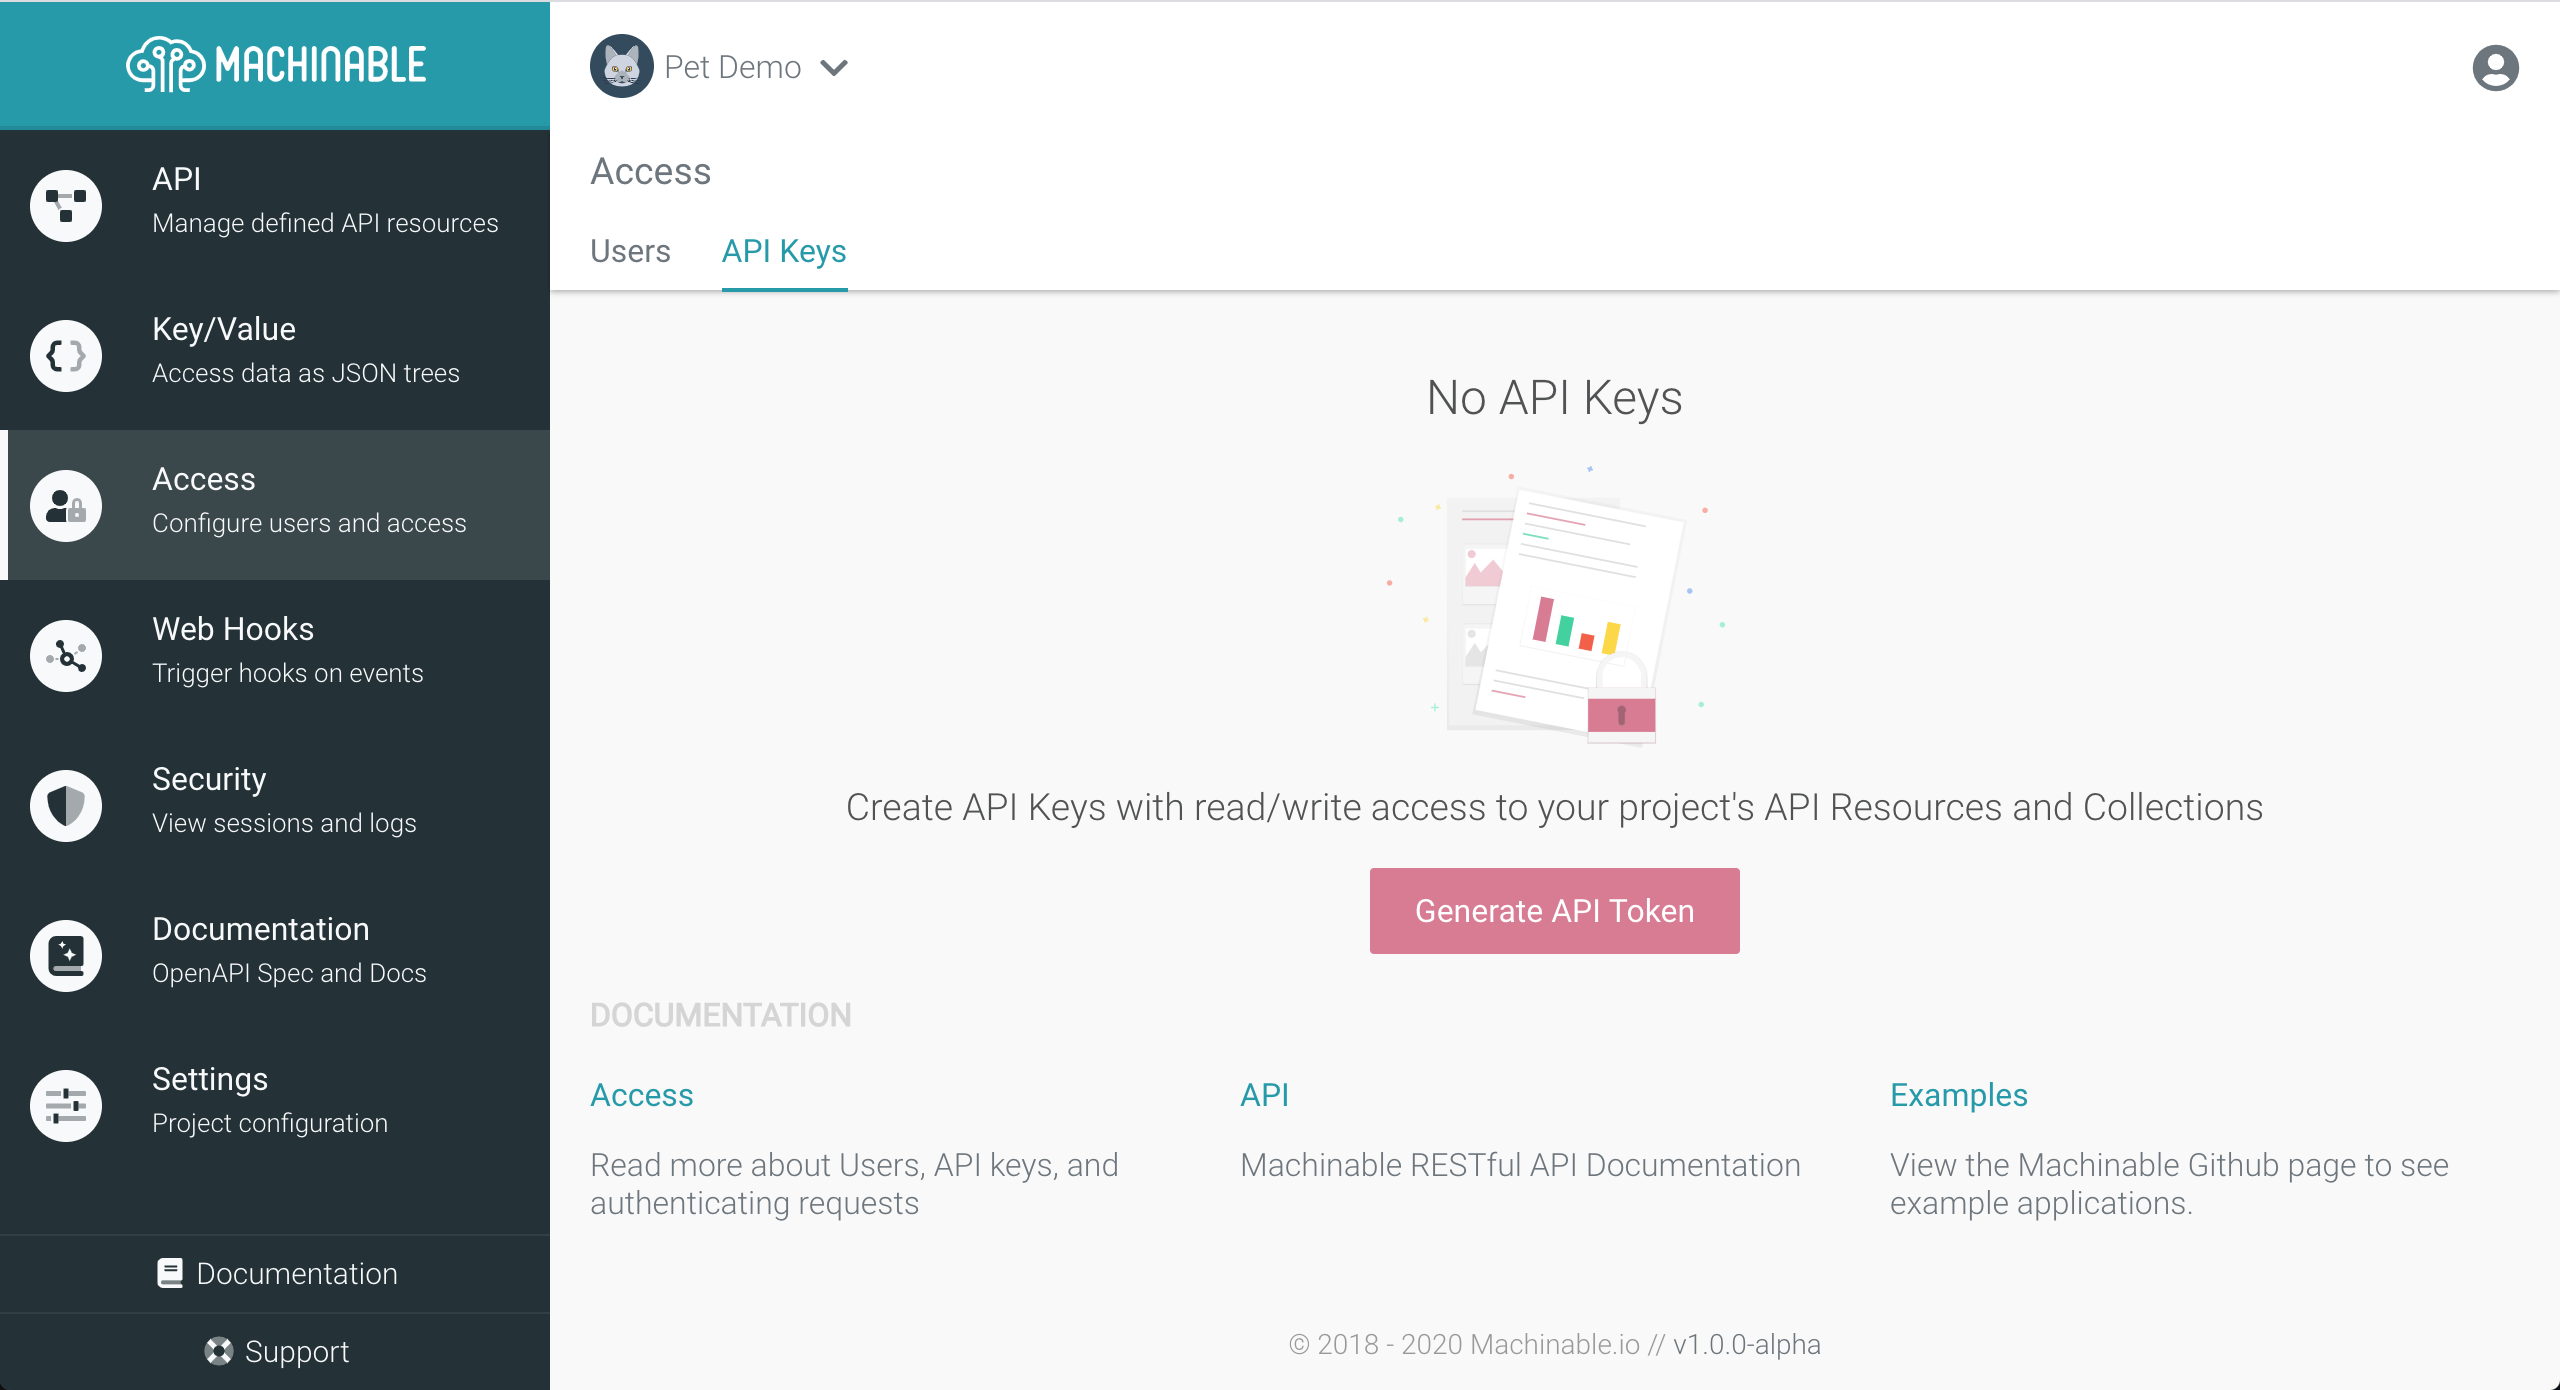Click the Documentation bottom menu item

276,1274
